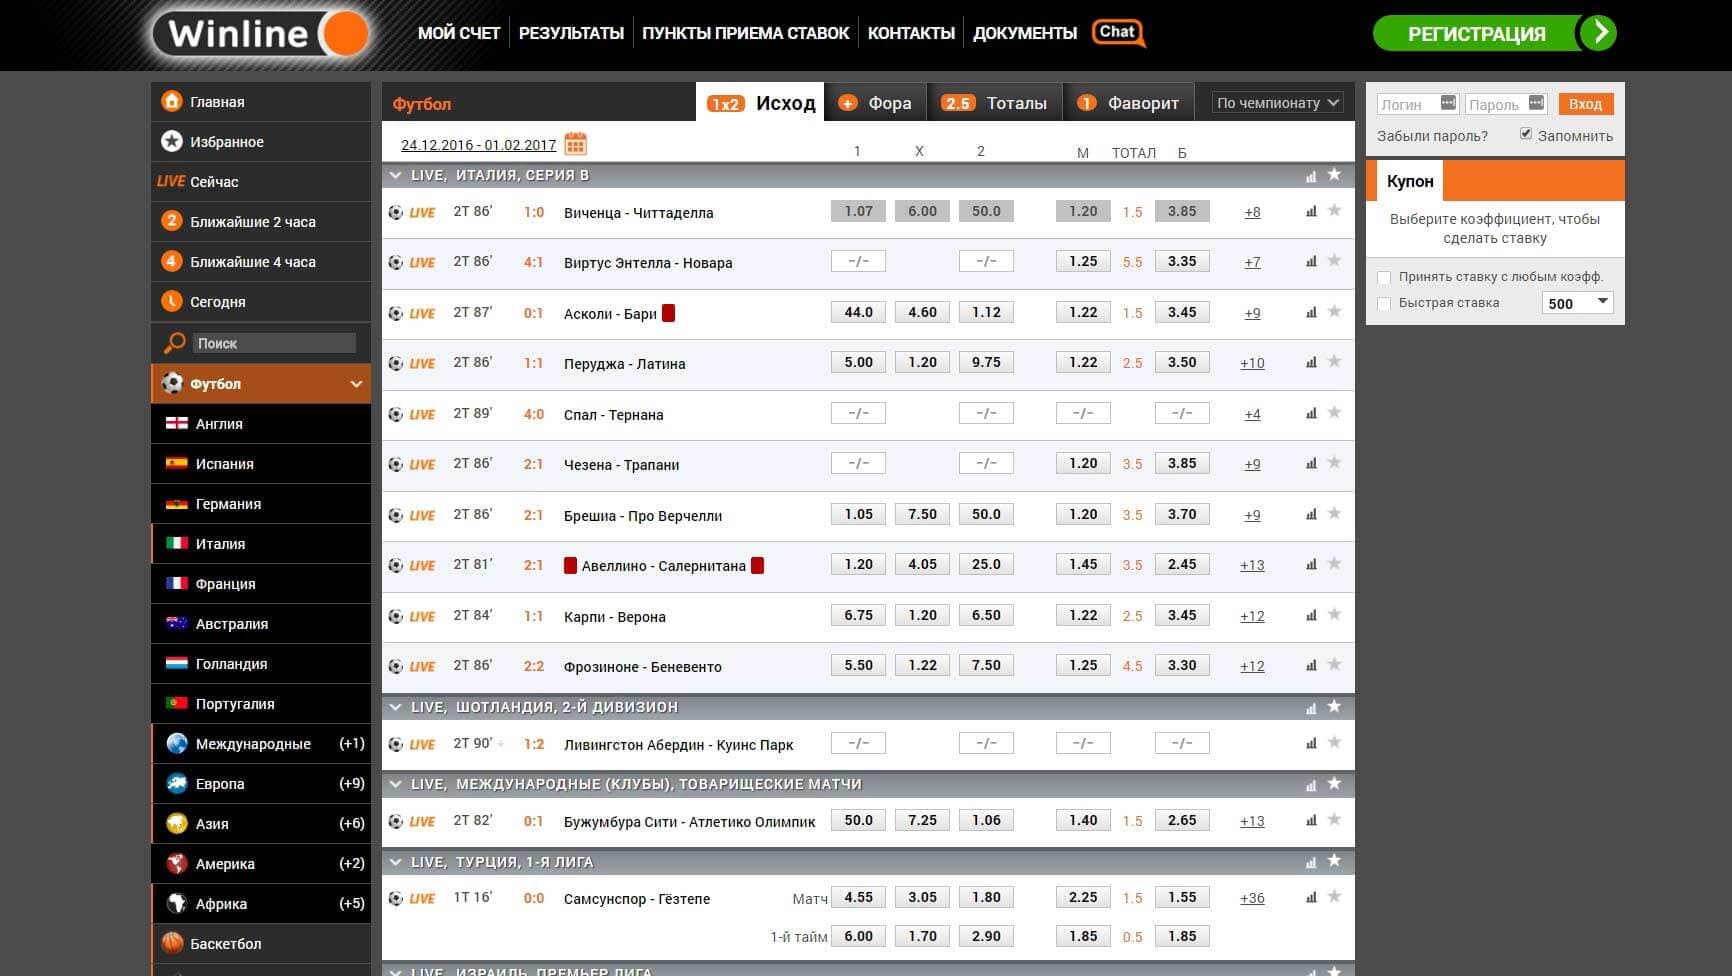Open the date range calendar icon

click(575, 144)
